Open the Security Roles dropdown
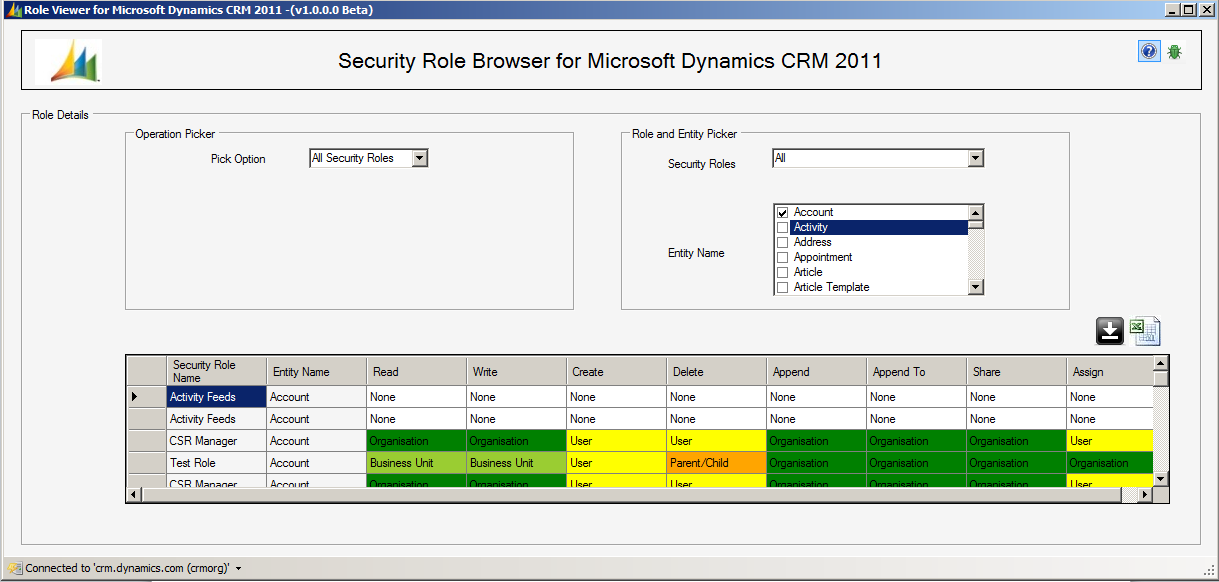The height and width of the screenshot is (582, 1219). click(x=975, y=158)
